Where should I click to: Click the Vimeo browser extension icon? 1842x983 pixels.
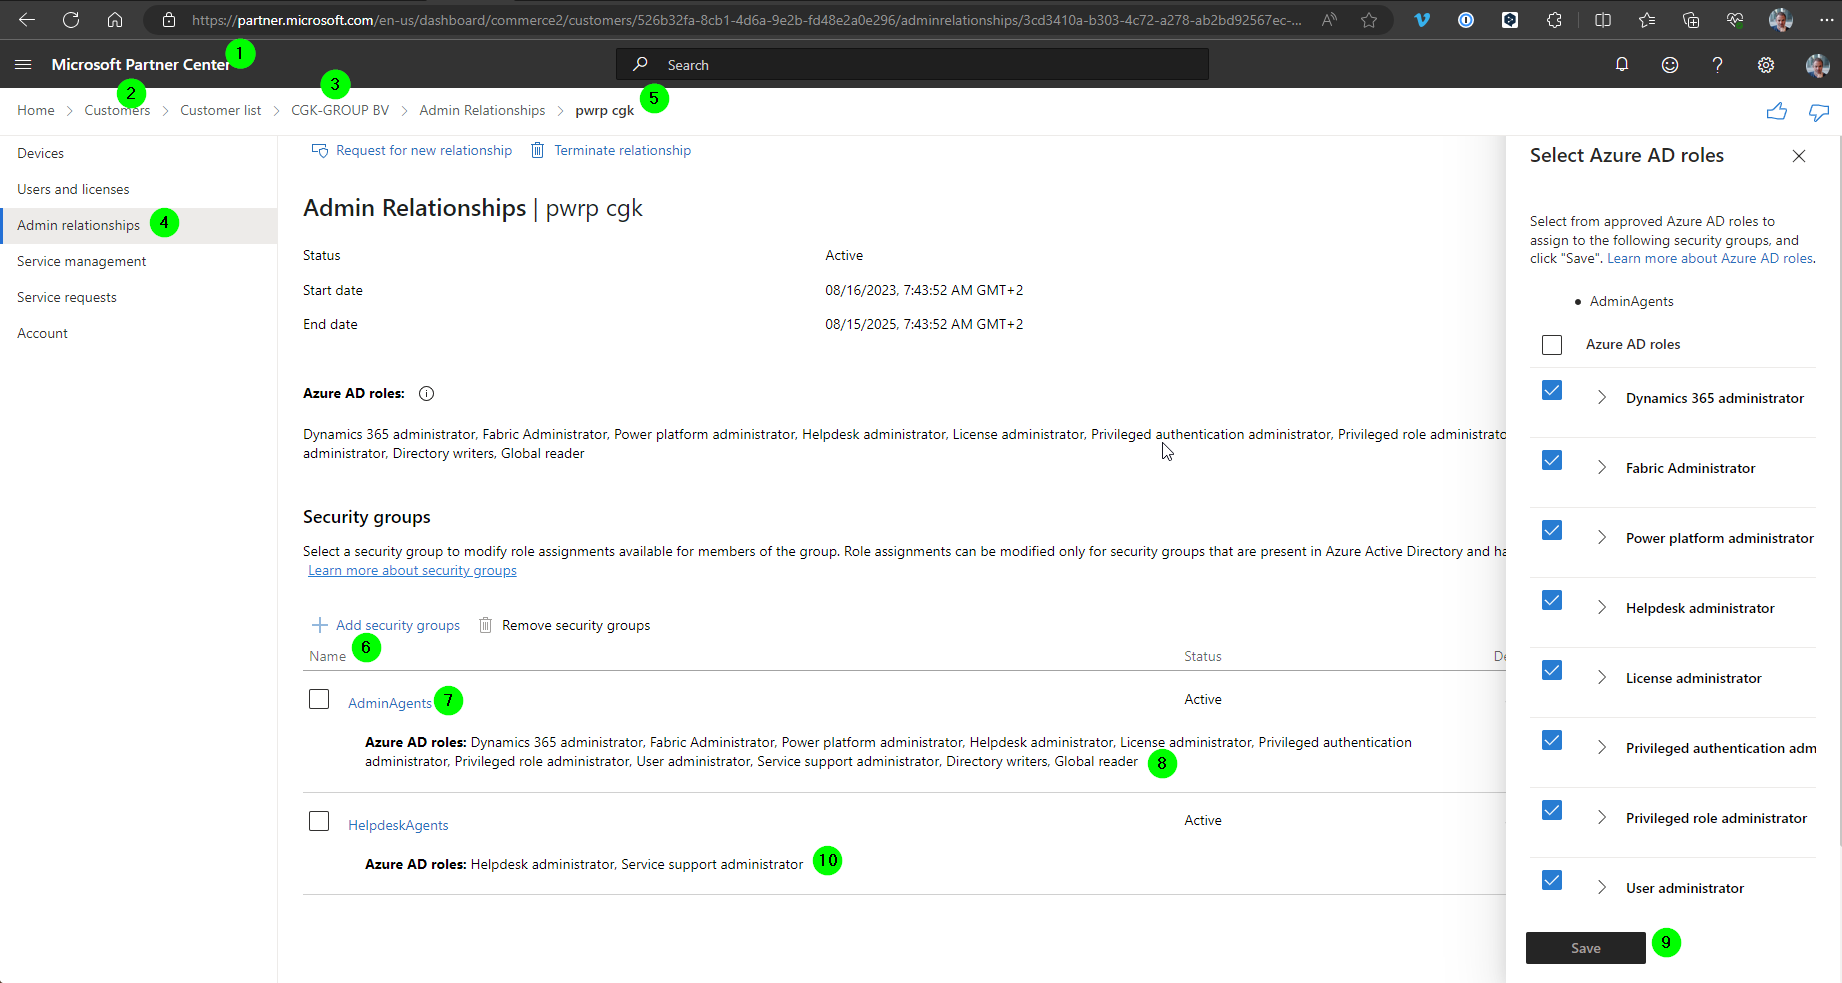tap(1422, 20)
